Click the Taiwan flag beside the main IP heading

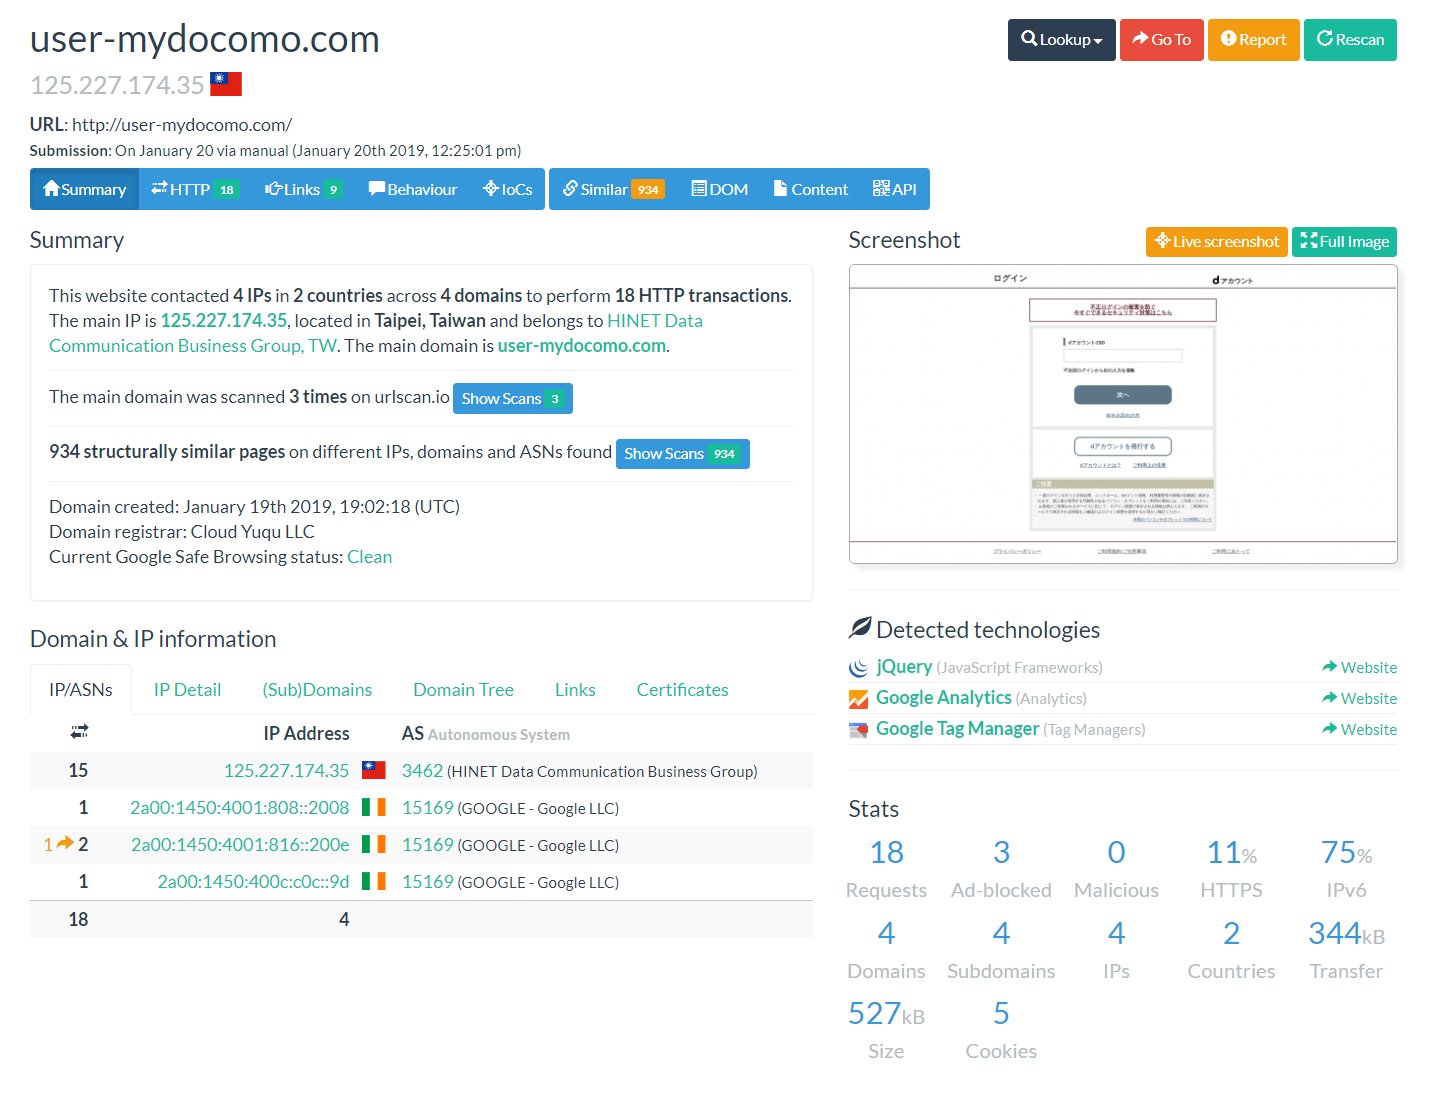226,84
